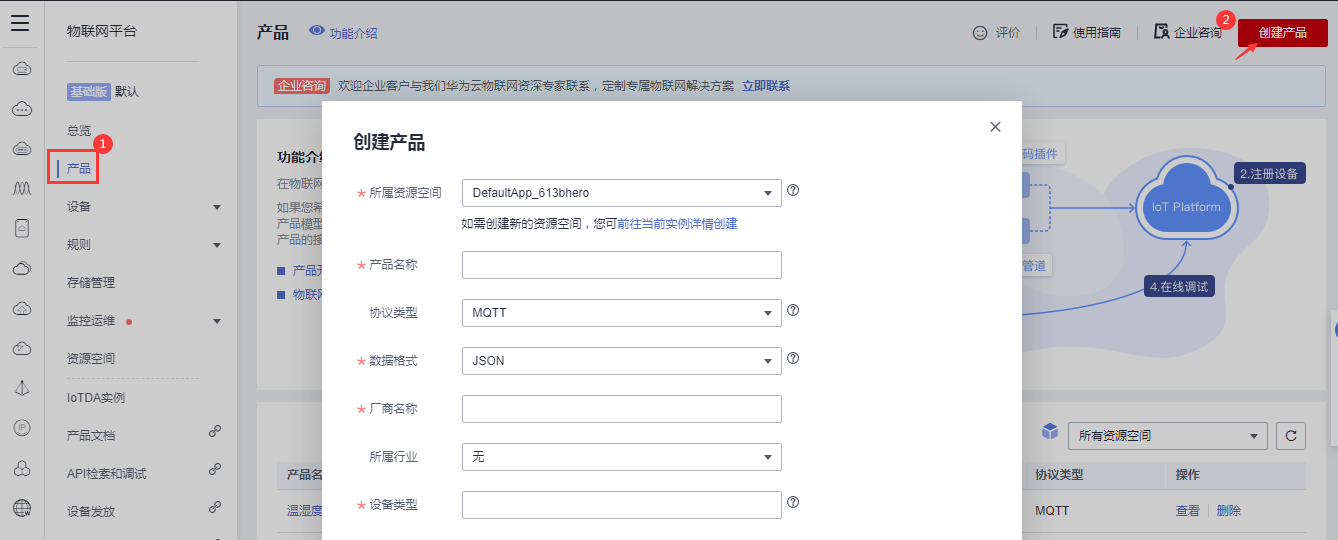
Task: Click the help icon beside 设备类型 field
Action: (x=793, y=503)
